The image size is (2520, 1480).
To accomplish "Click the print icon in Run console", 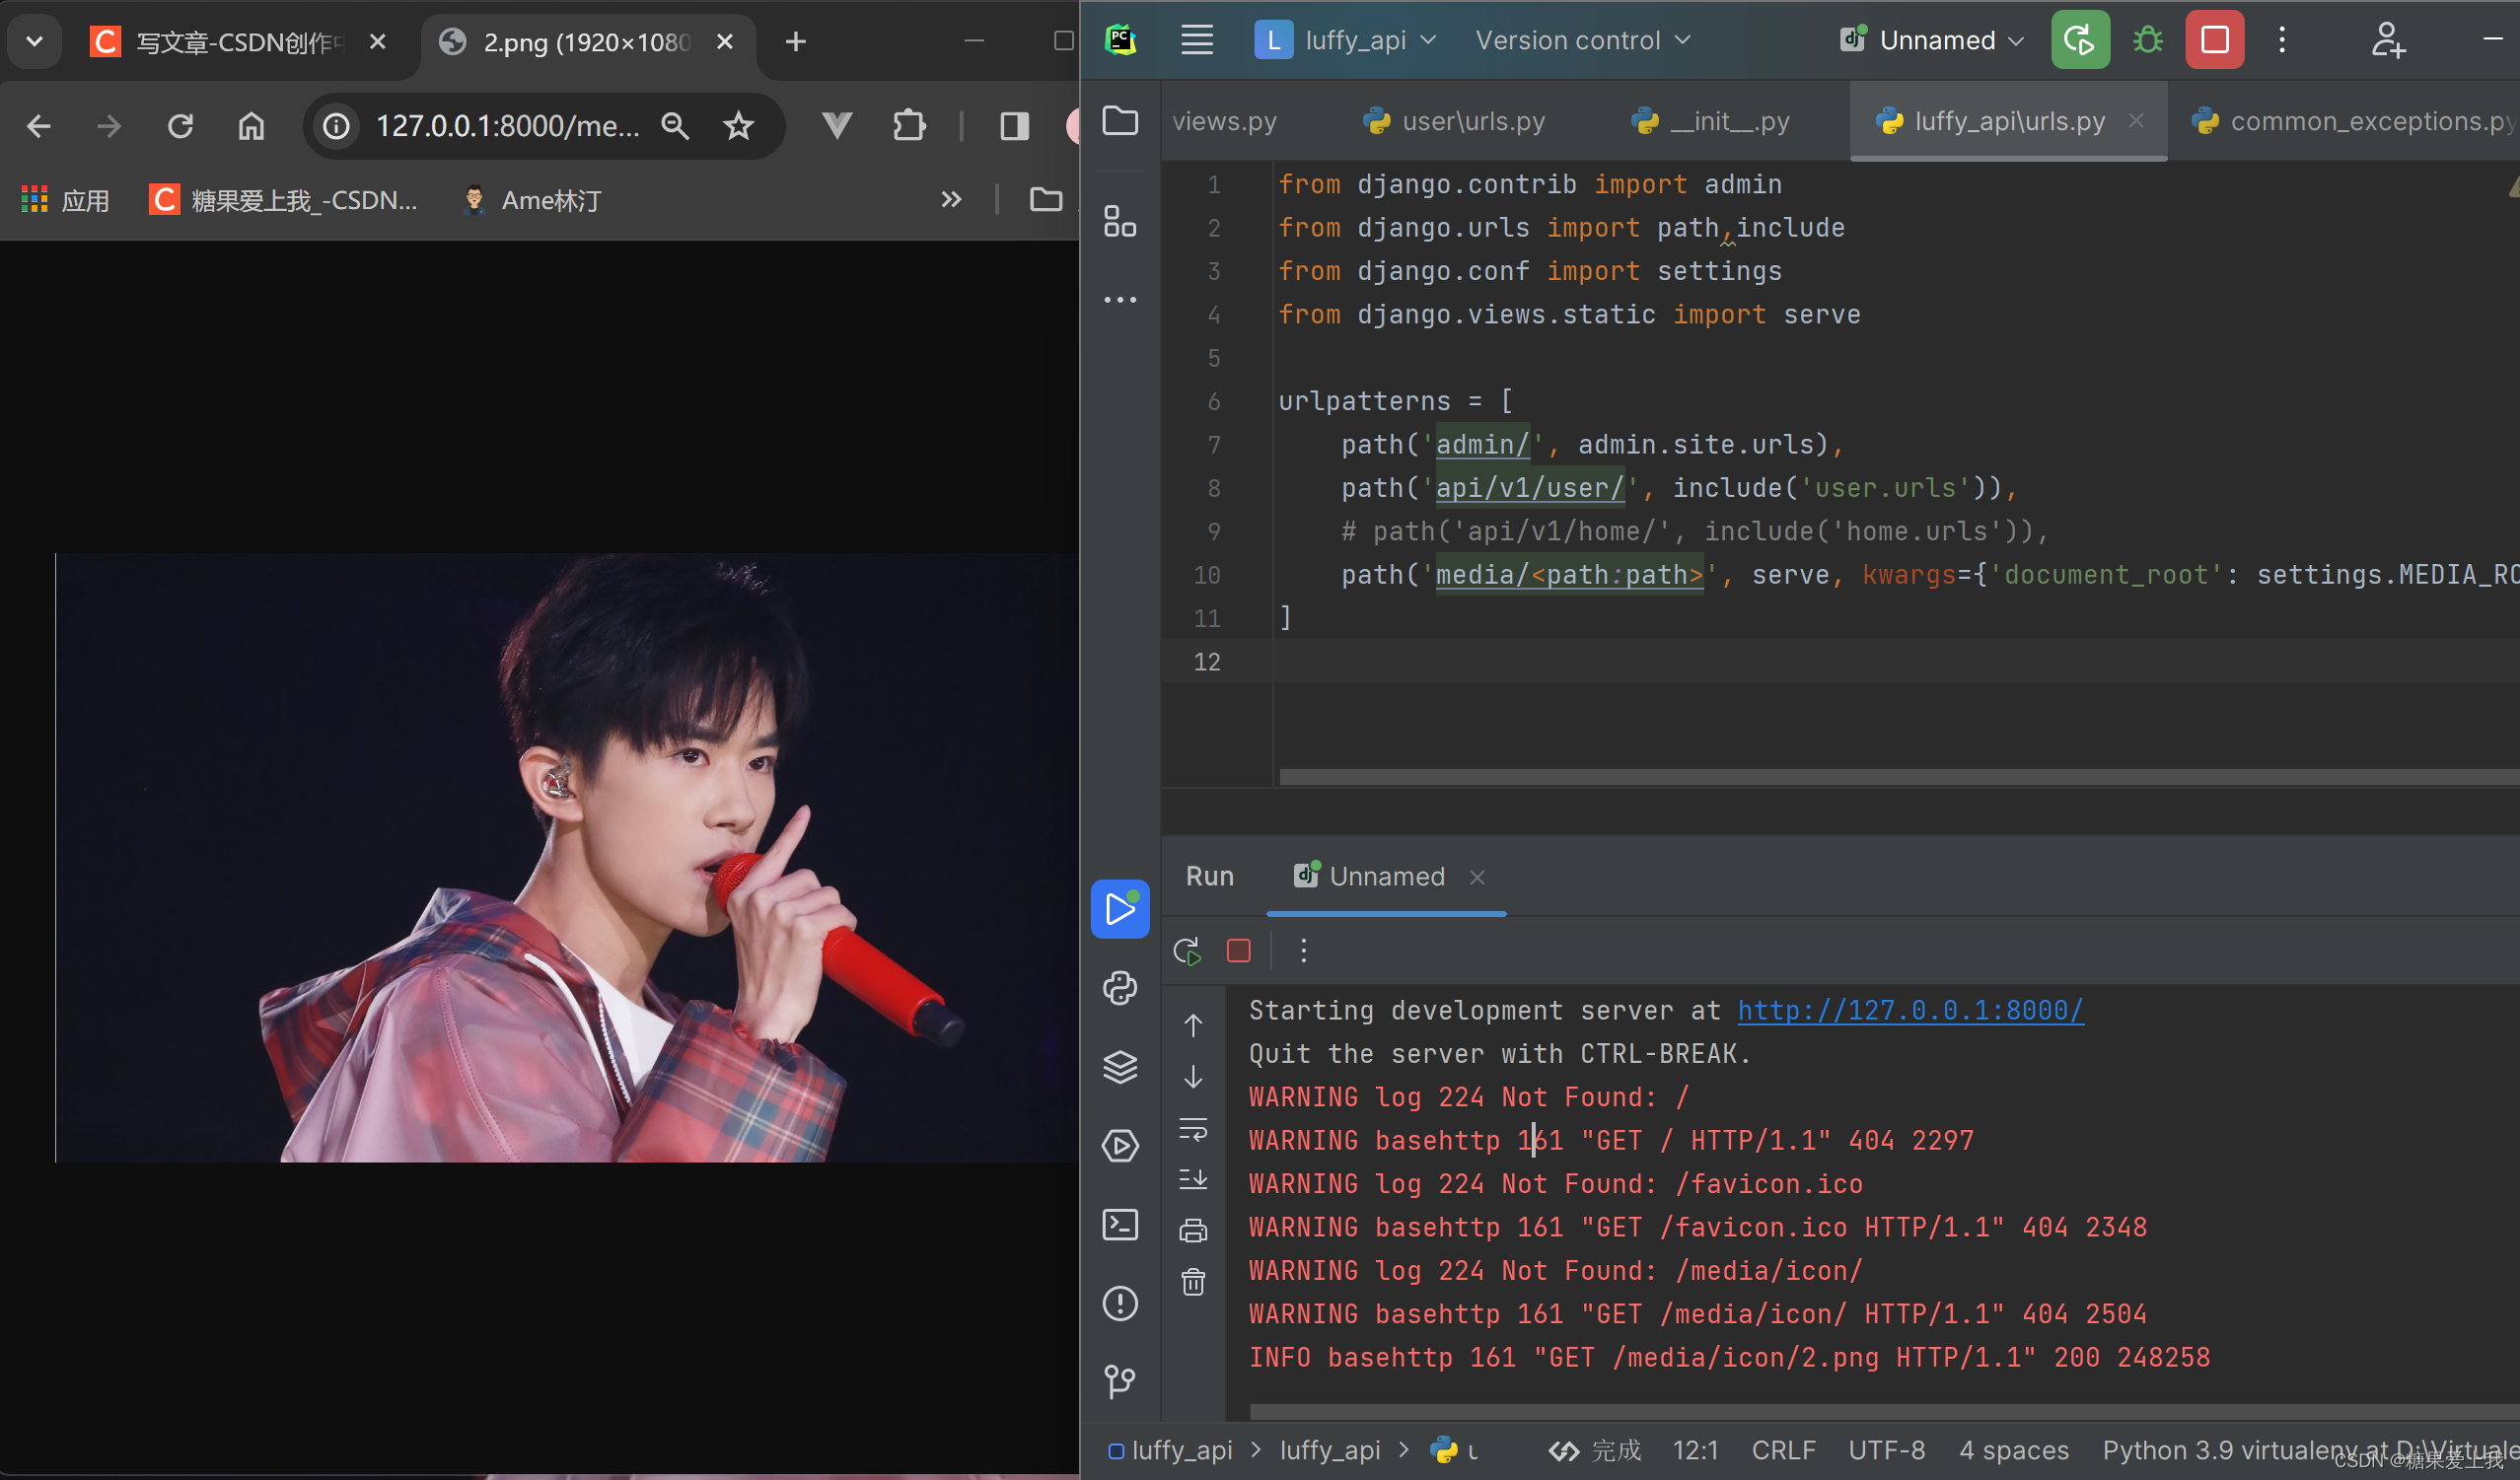I will tap(1193, 1230).
